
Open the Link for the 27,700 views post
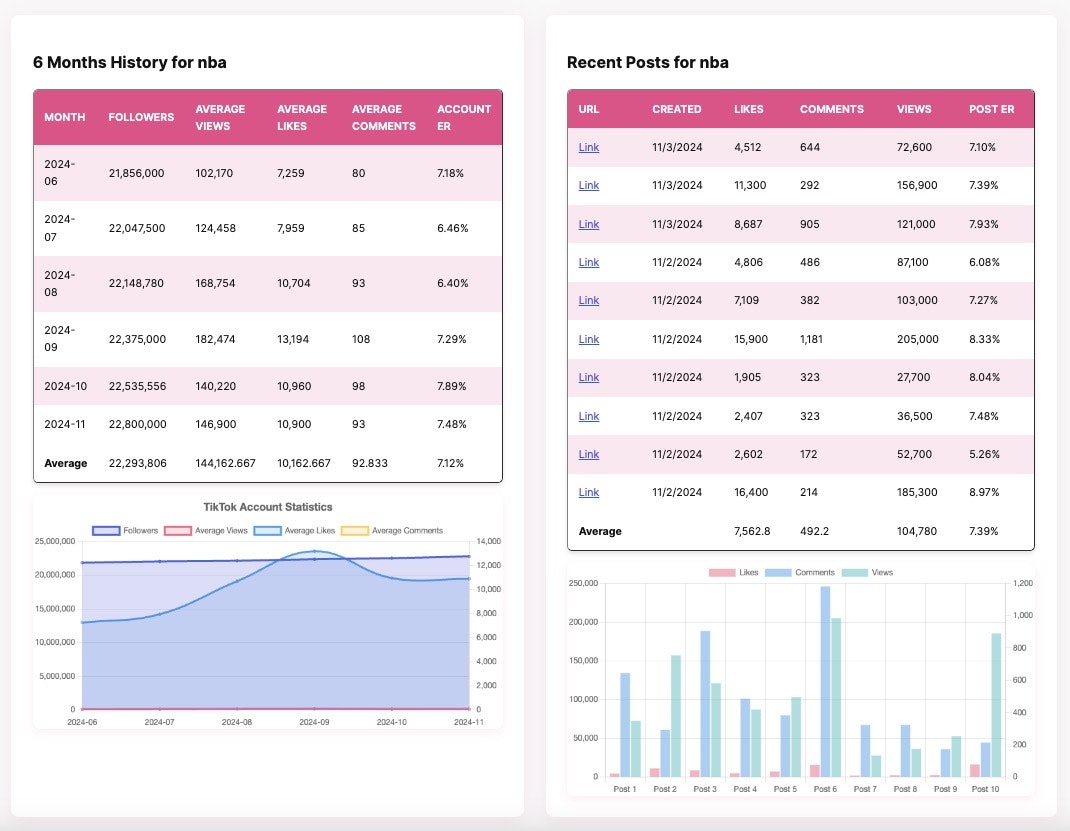click(588, 377)
